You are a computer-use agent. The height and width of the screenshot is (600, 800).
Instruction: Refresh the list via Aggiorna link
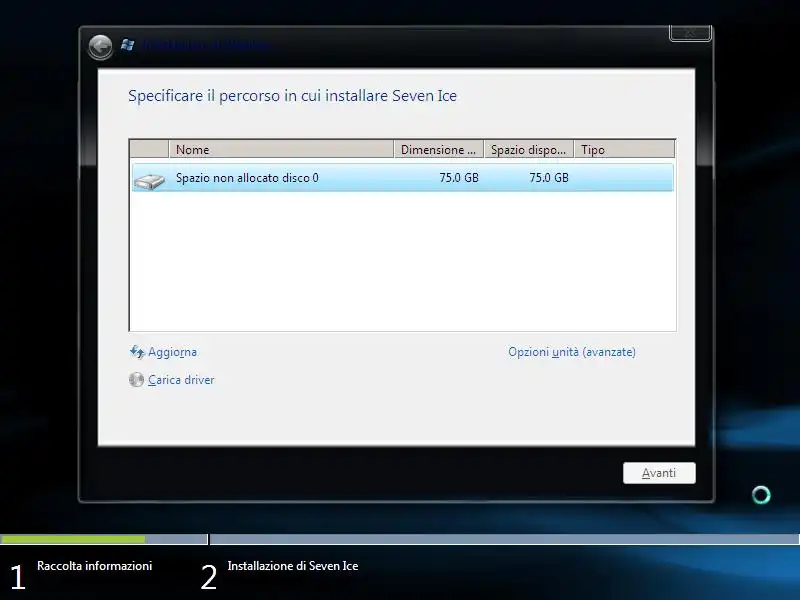coord(172,352)
